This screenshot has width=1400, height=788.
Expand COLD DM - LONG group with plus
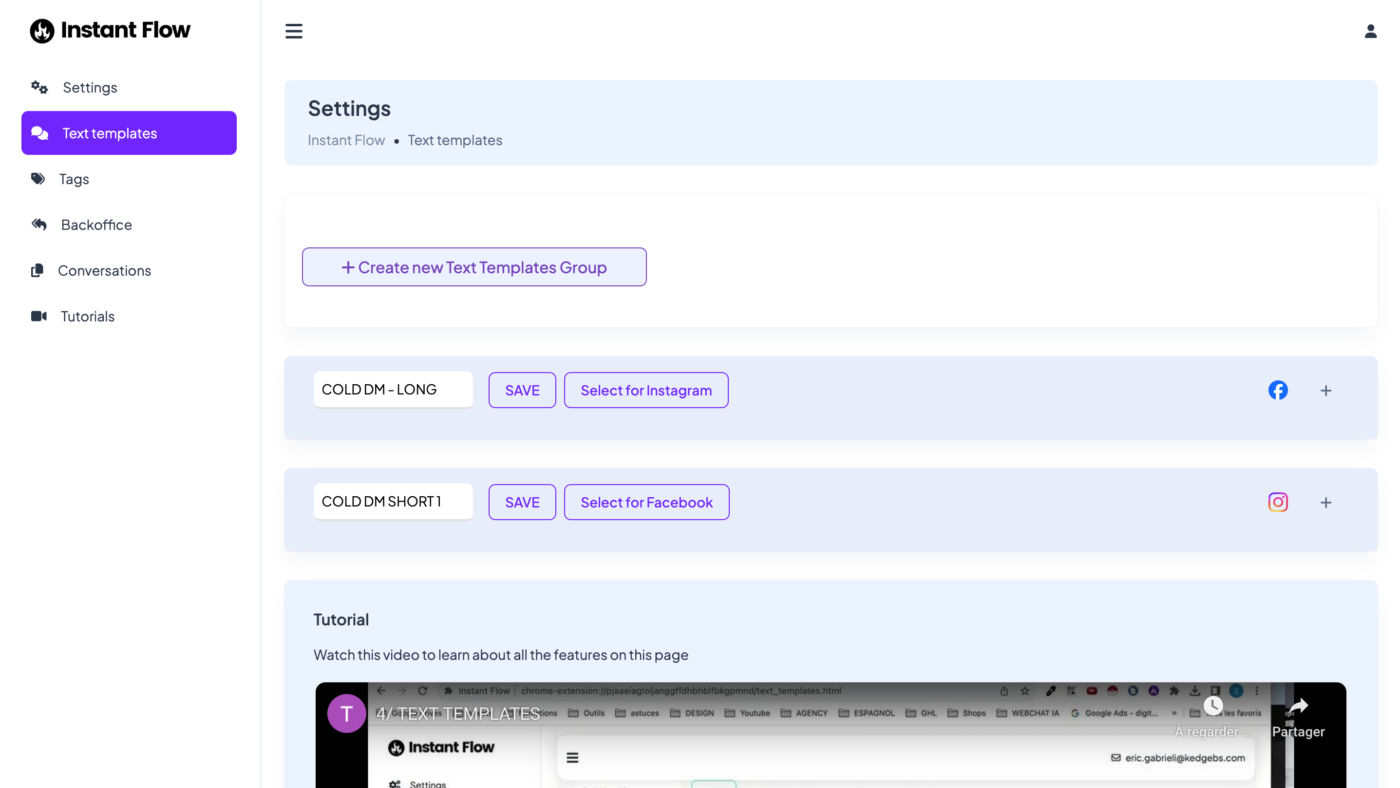[x=1326, y=390]
